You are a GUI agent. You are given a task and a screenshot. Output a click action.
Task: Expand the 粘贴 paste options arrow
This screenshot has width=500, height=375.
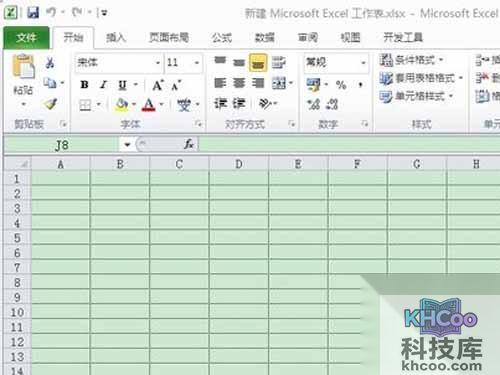point(23,104)
